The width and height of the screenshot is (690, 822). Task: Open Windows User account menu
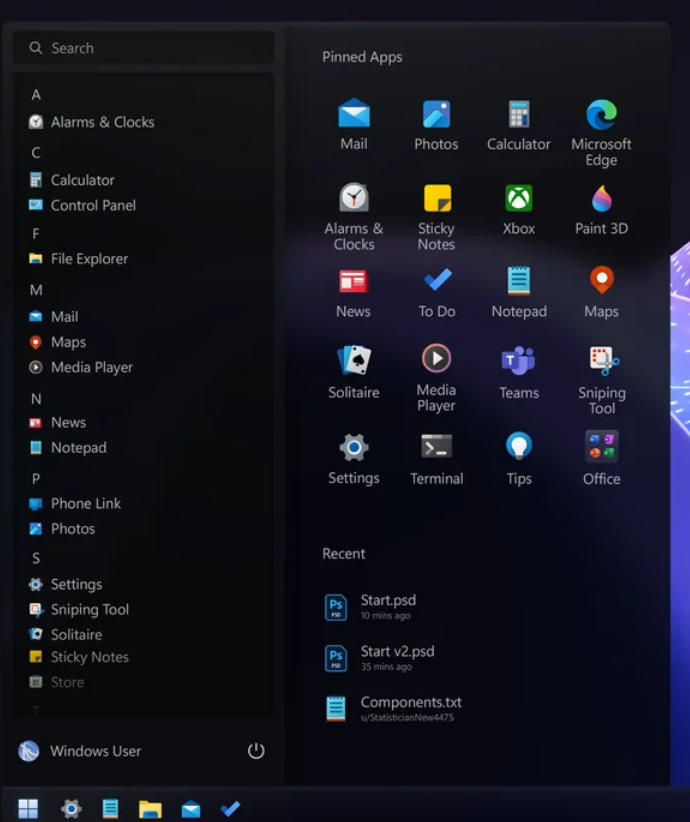point(80,751)
